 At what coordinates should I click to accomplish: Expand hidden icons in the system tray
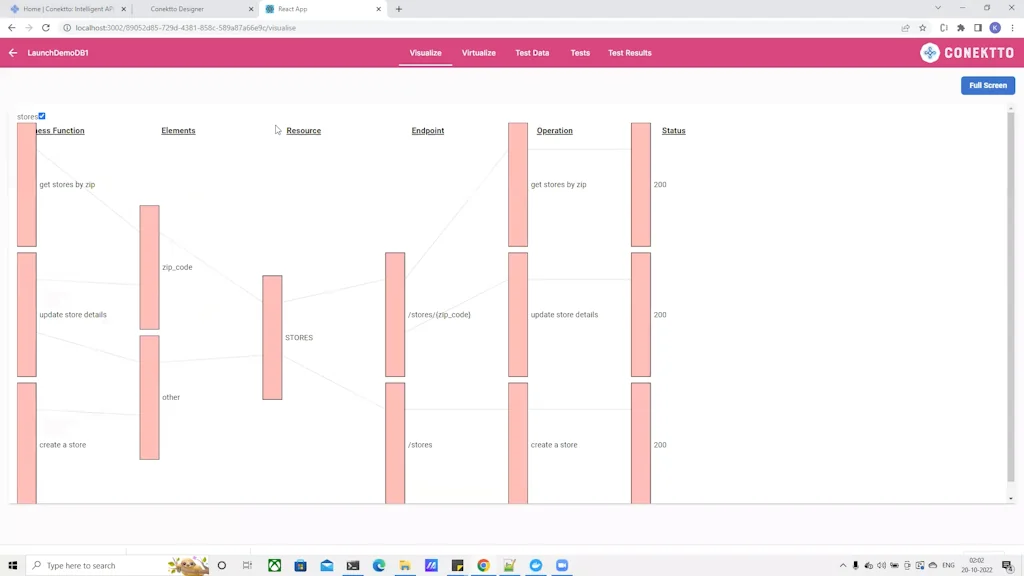(843, 565)
